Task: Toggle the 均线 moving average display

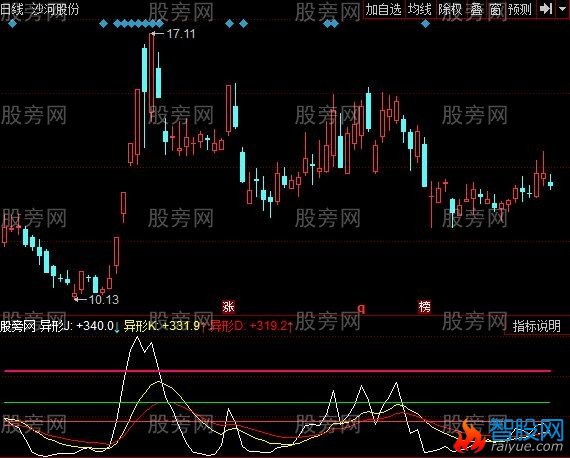Action: (420, 9)
